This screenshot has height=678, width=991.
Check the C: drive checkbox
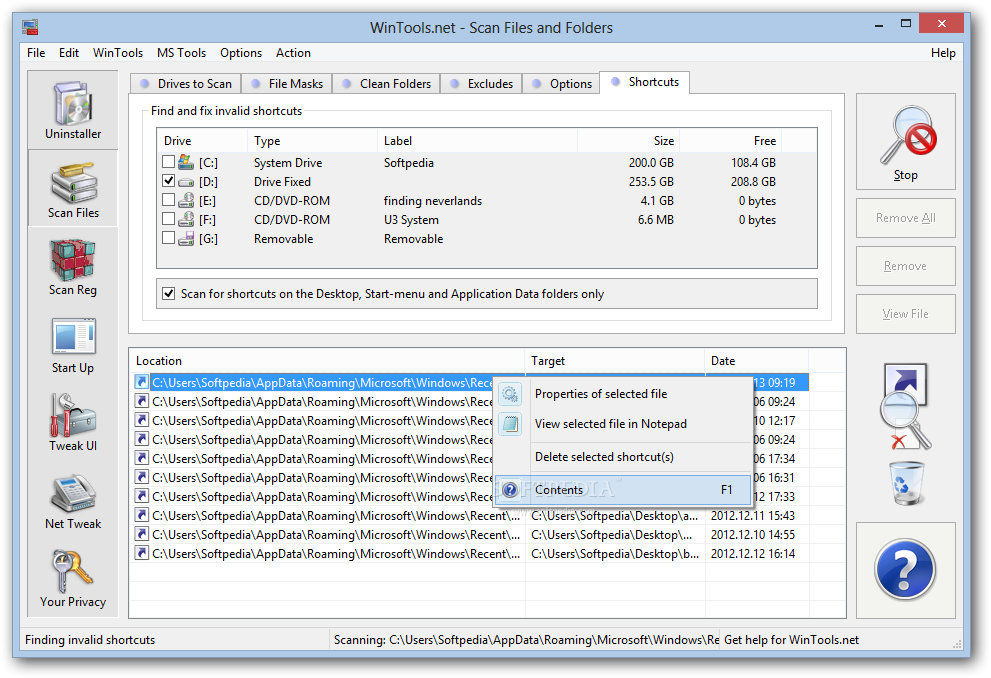[168, 162]
